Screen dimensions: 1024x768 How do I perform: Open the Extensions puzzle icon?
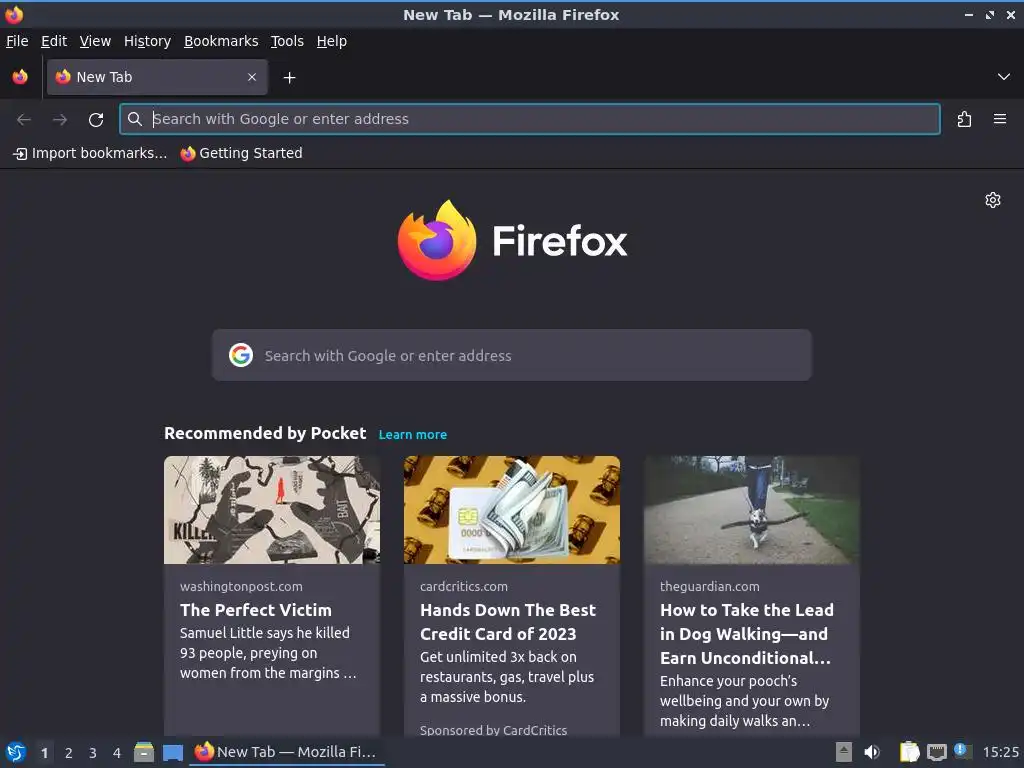coord(964,120)
